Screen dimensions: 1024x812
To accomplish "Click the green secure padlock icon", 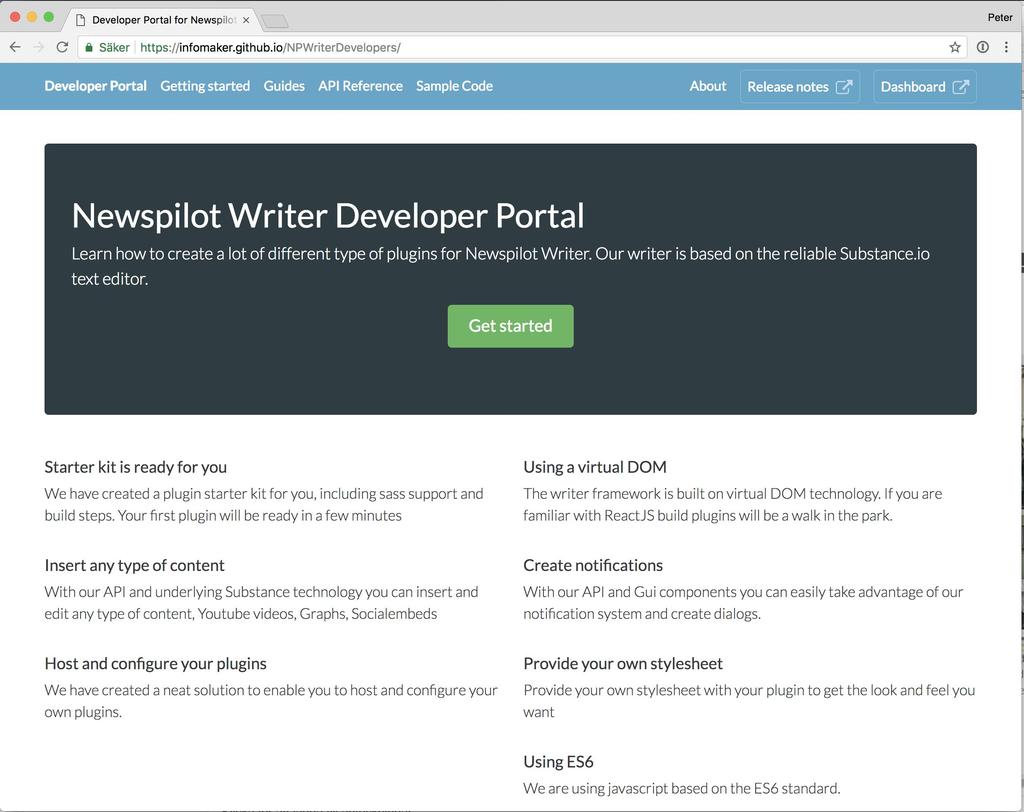I will tap(89, 47).
